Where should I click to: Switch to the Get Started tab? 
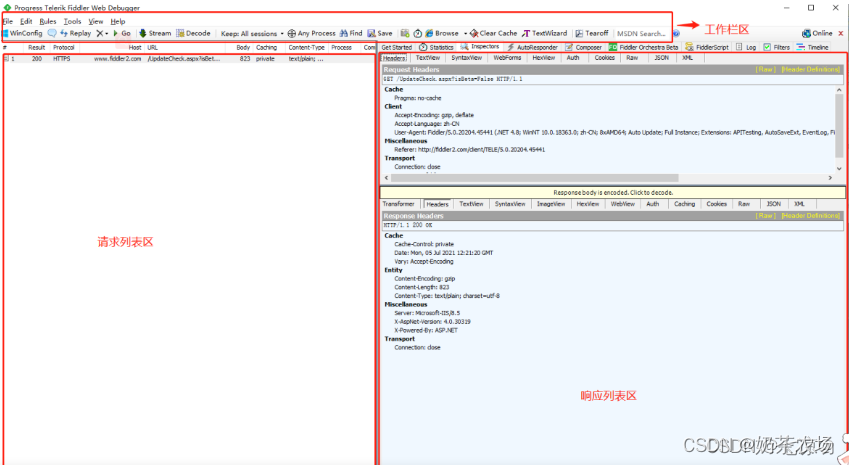[396, 47]
